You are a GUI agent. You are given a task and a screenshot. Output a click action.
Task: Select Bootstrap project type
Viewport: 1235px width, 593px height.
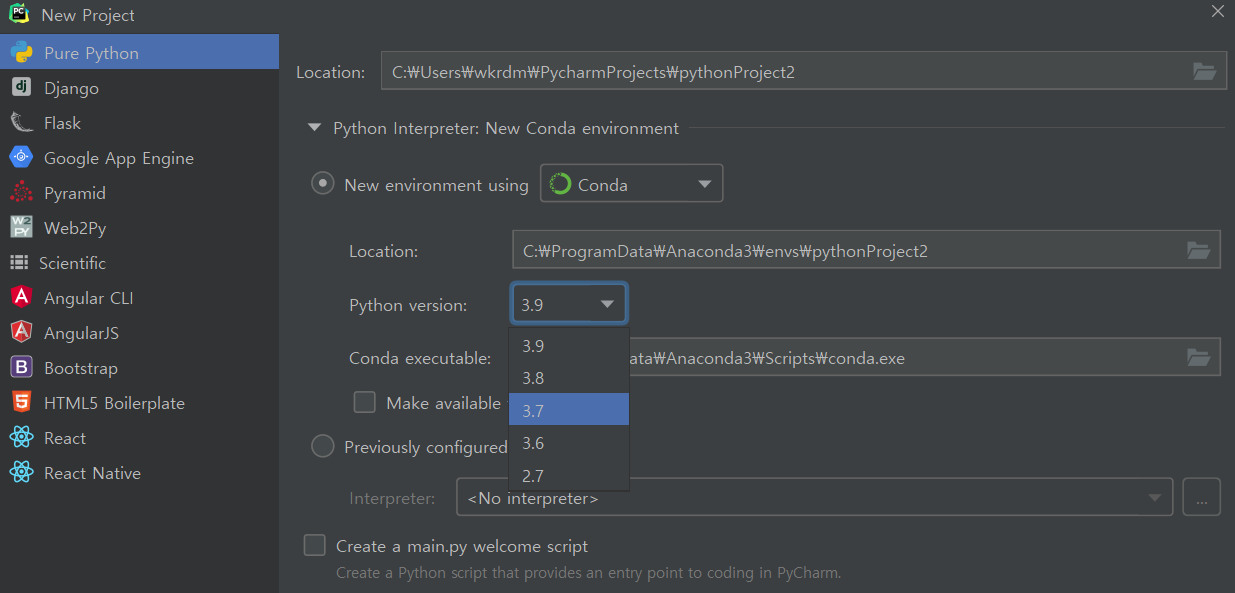139,368
